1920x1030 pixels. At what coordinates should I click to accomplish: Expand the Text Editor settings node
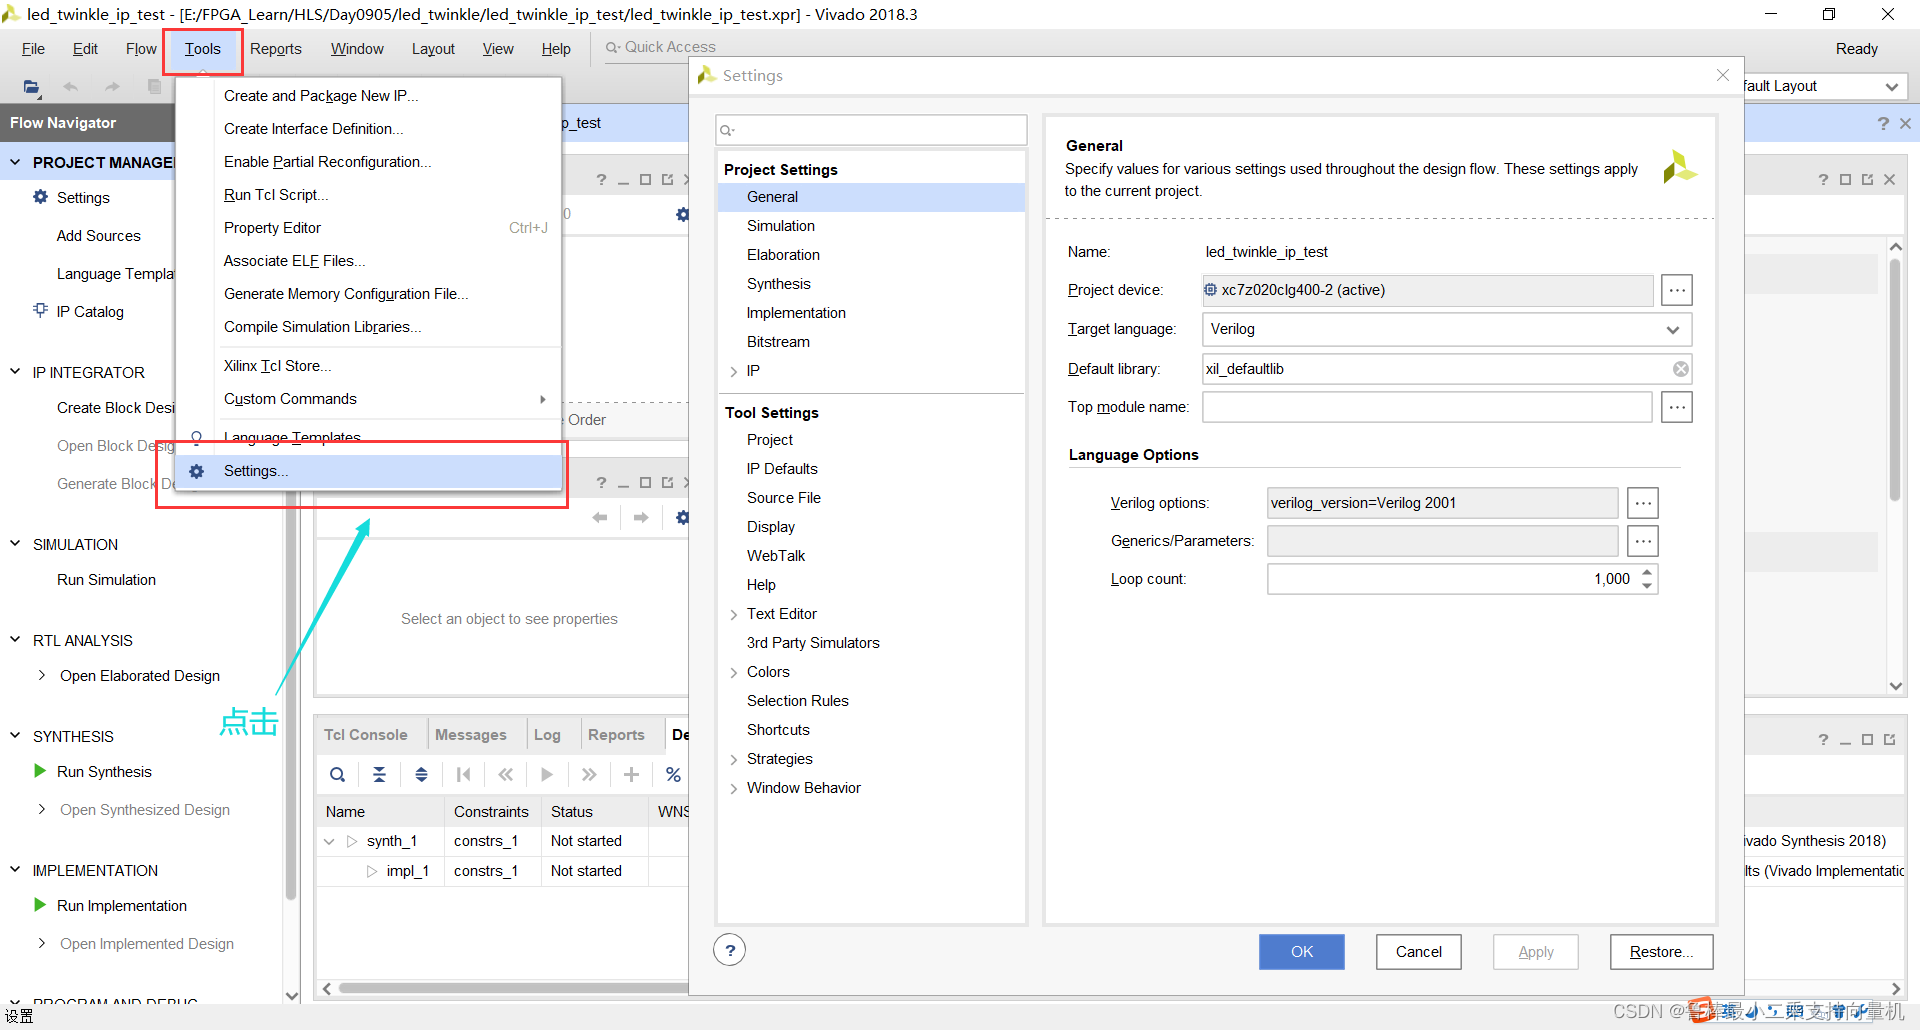pos(734,614)
